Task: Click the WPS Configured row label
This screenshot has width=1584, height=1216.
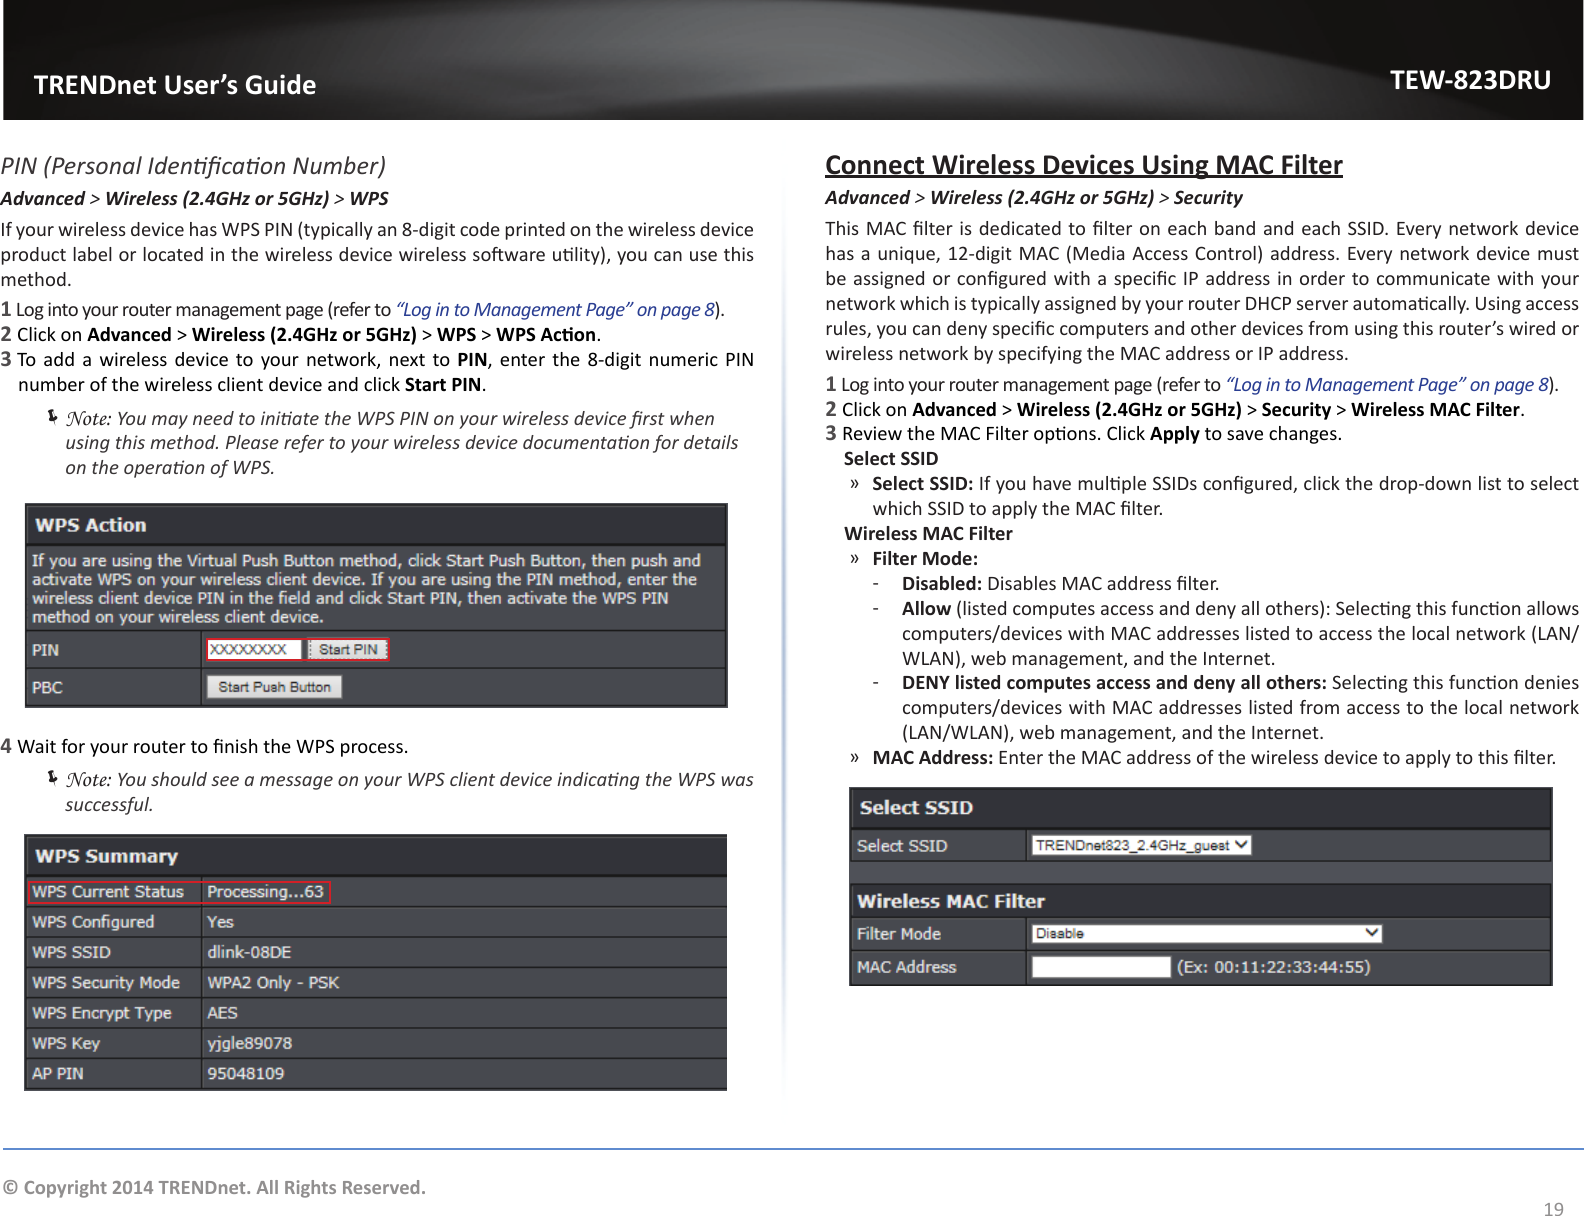Action: click(x=93, y=922)
